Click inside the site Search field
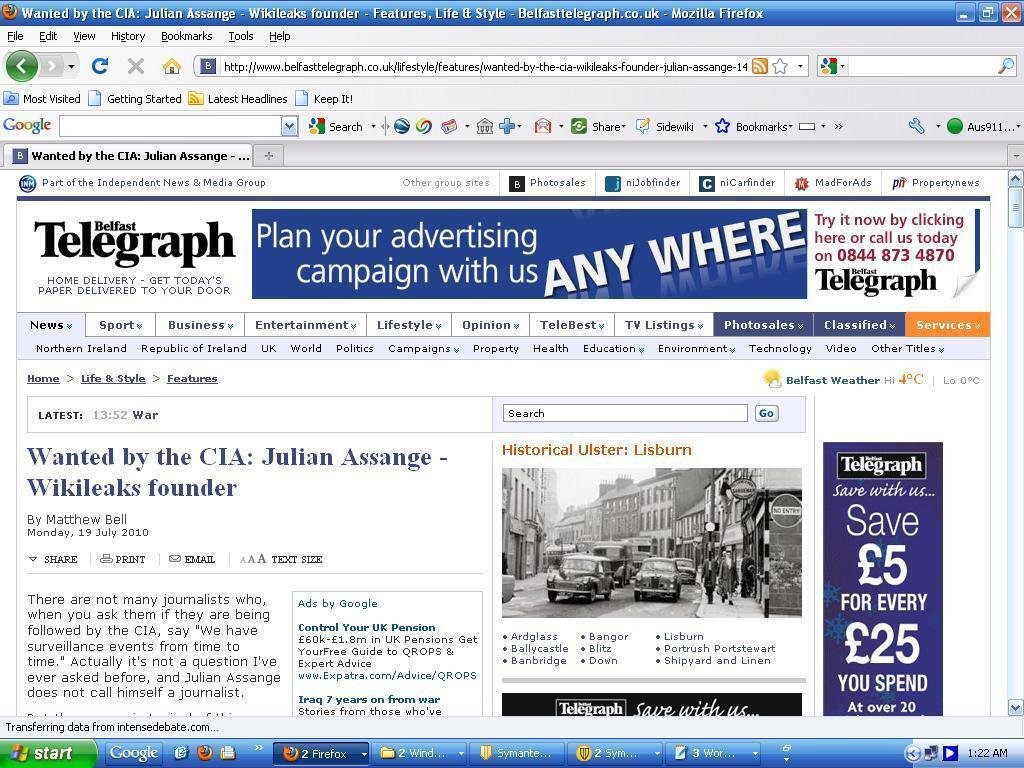This screenshot has width=1024, height=768. (x=625, y=413)
